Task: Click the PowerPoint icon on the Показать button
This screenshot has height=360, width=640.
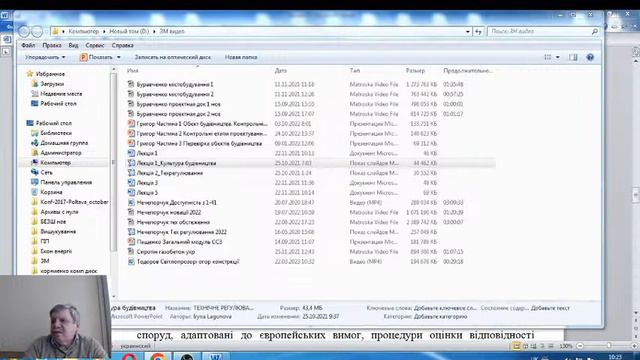Action: tap(84, 57)
